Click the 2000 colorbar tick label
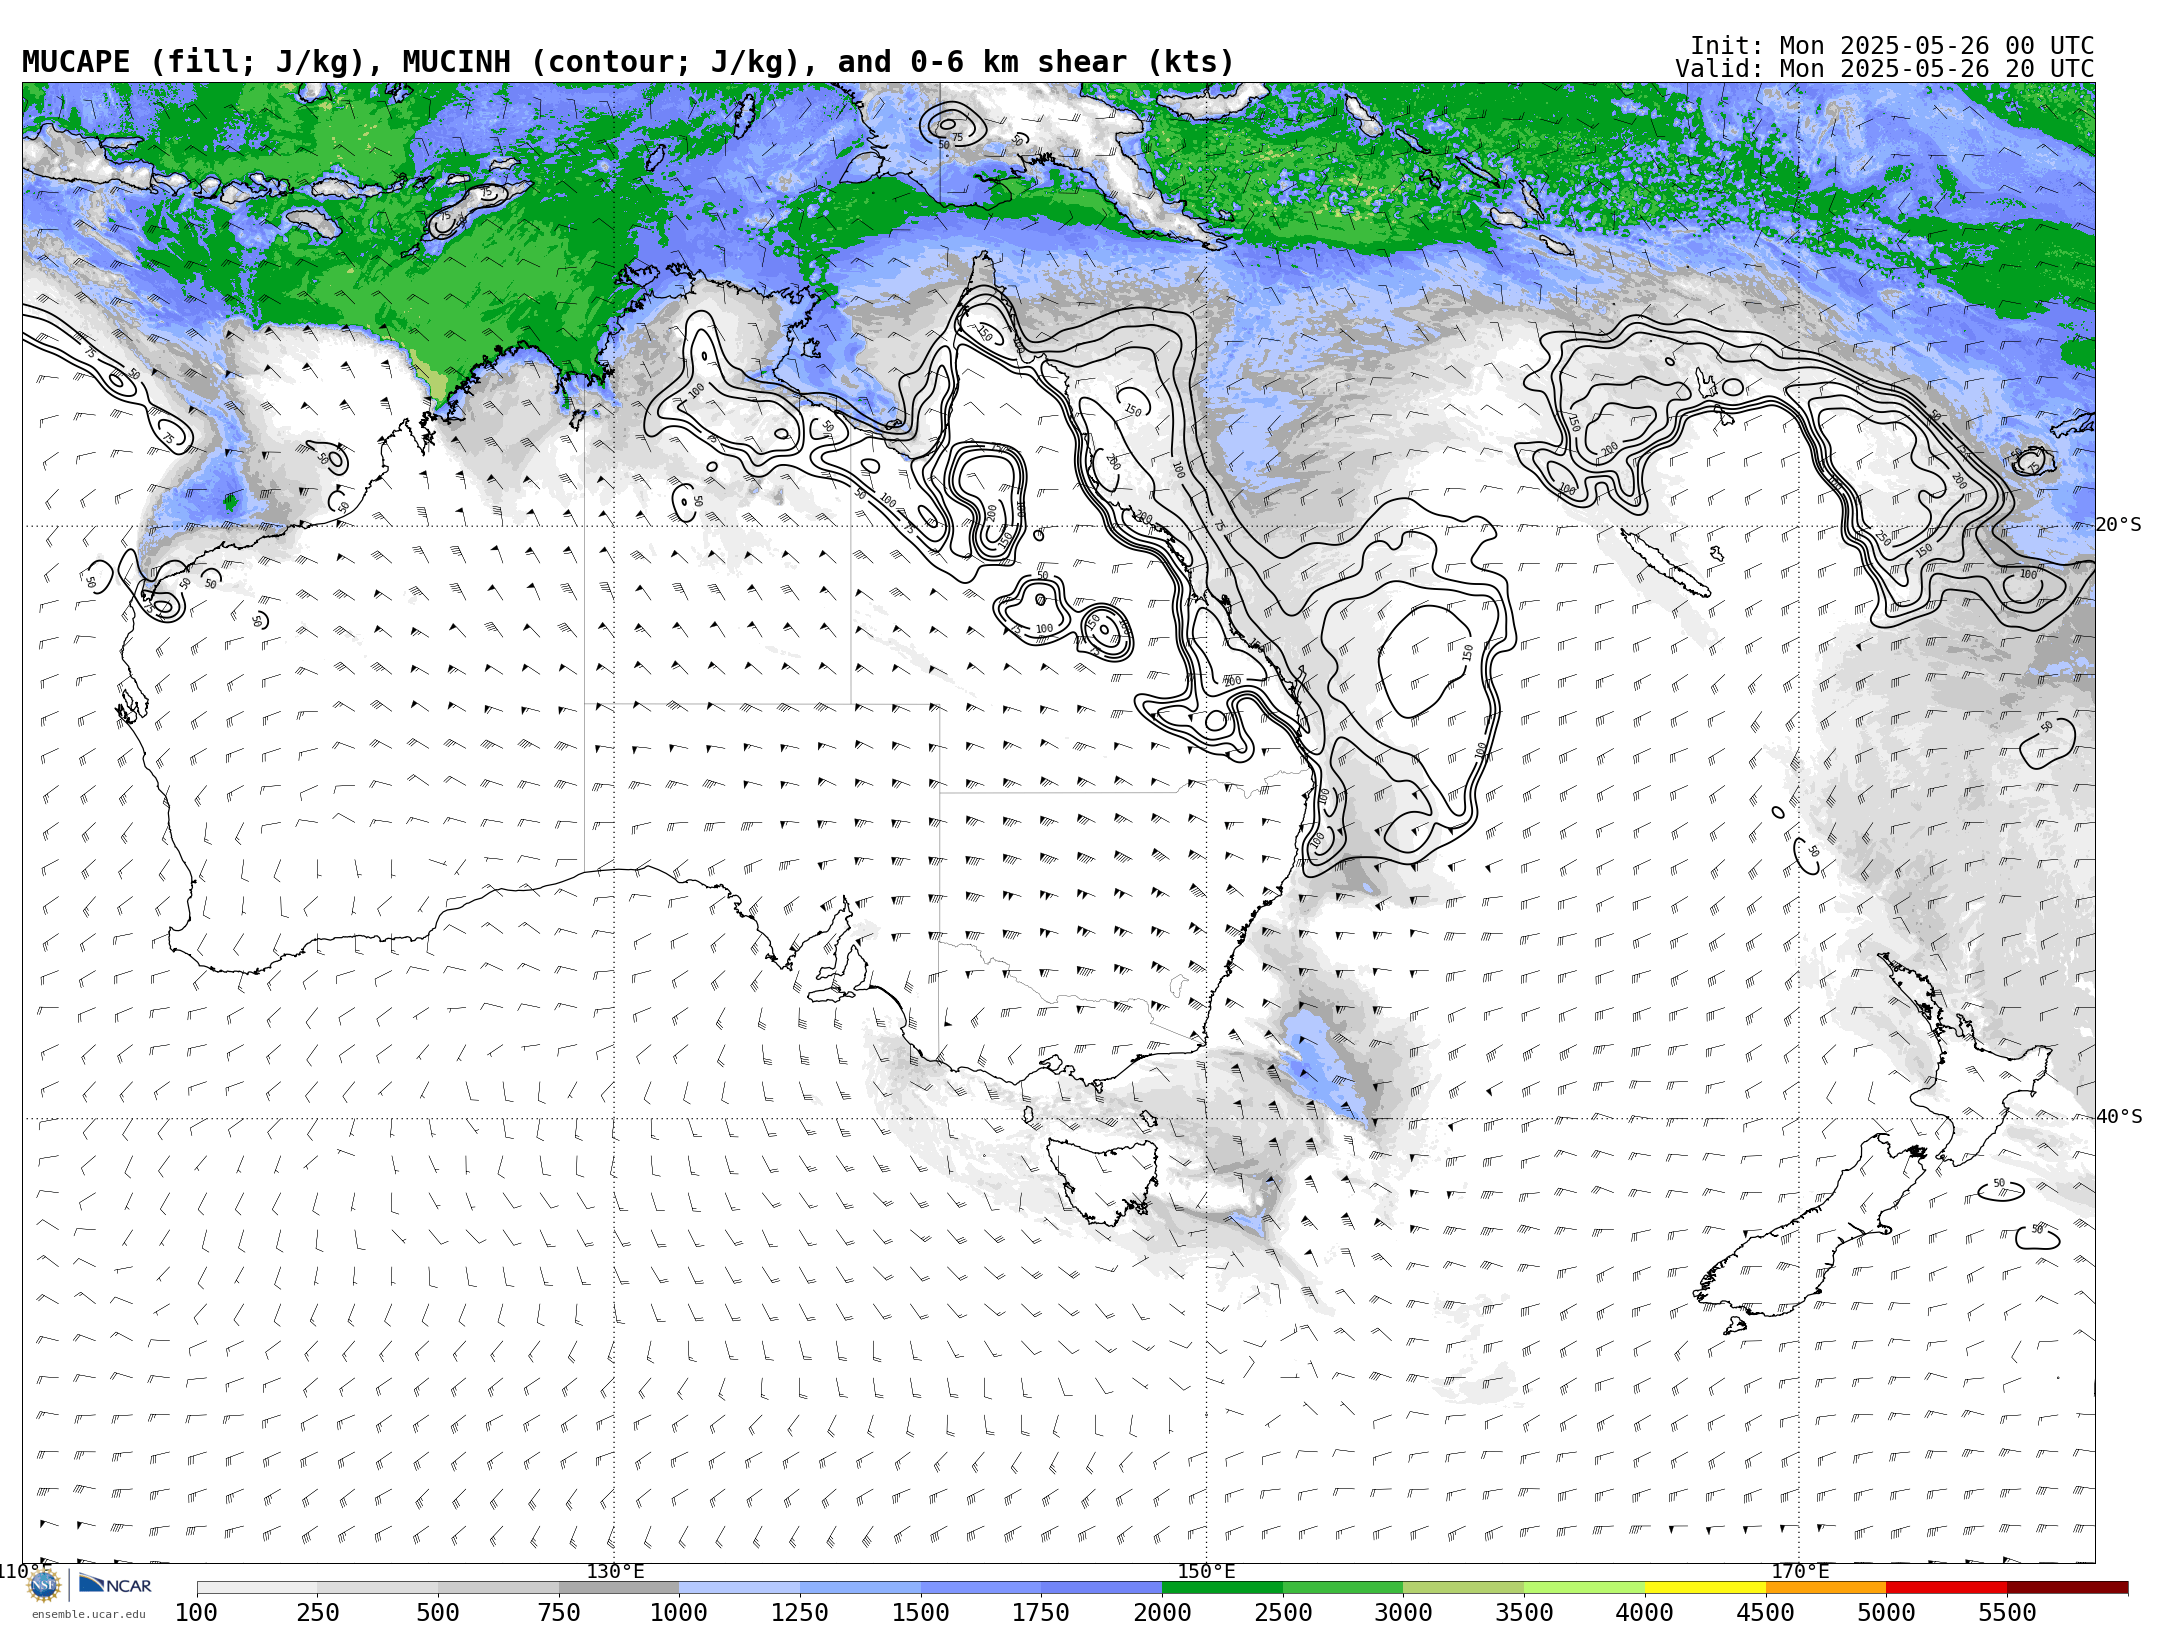 (x=1162, y=1613)
